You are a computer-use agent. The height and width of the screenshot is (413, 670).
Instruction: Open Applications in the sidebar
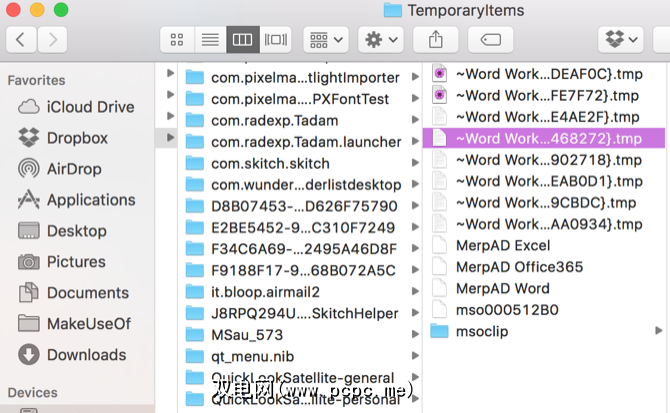pos(76,199)
